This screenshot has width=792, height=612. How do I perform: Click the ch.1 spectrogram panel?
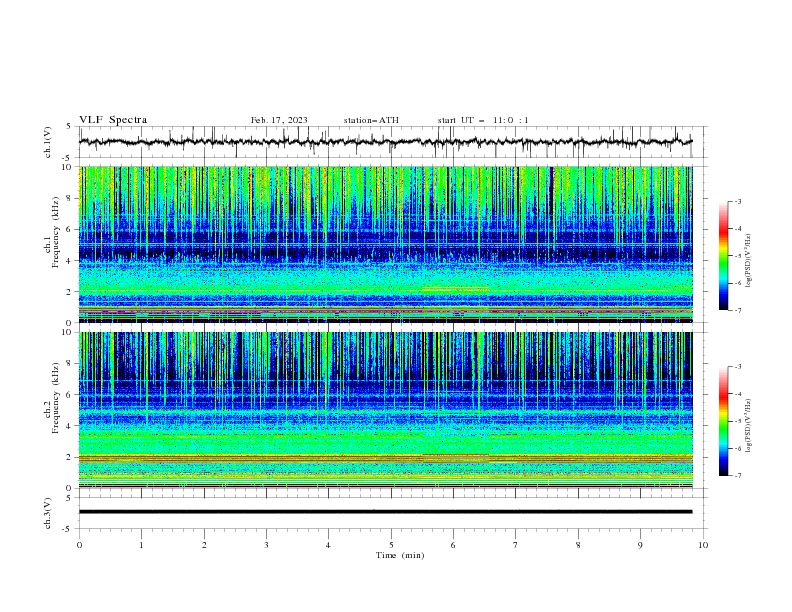point(386,244)
